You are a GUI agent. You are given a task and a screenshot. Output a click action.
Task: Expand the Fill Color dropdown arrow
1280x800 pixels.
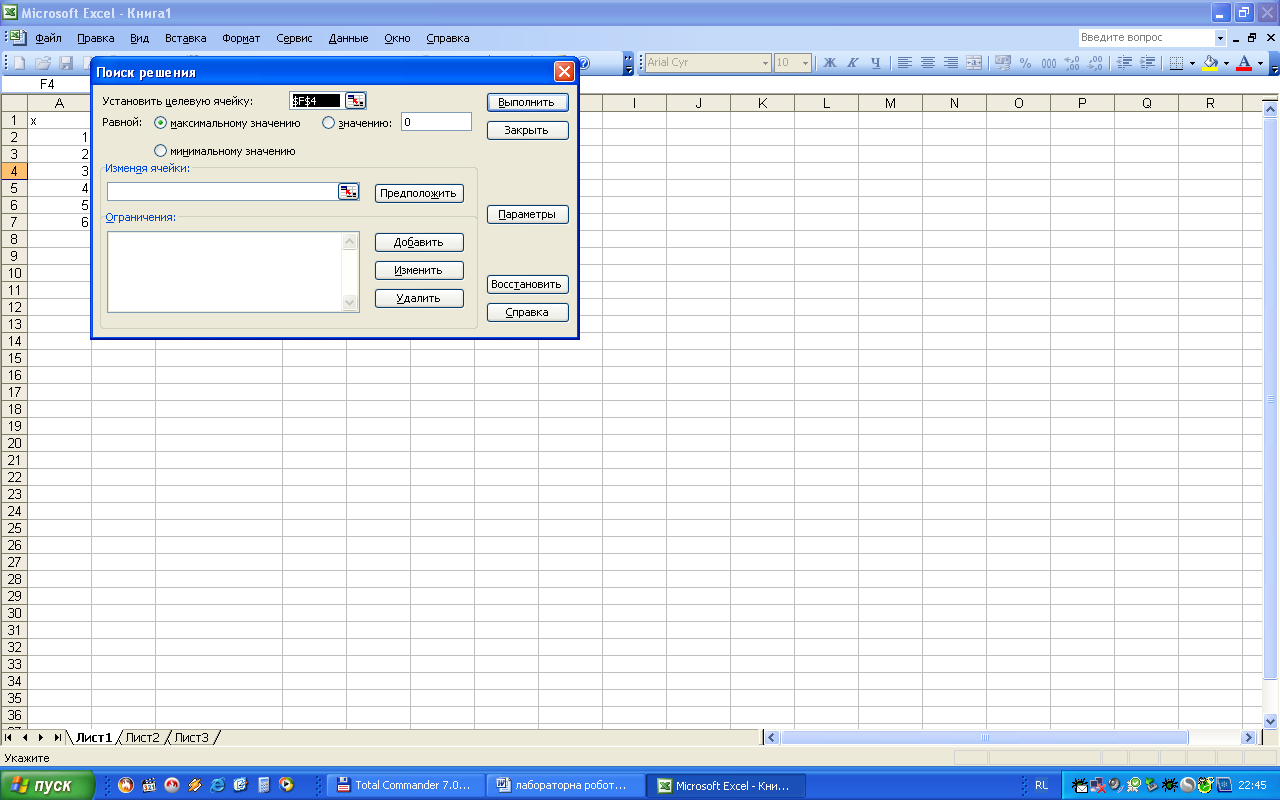coord(1226,63)
